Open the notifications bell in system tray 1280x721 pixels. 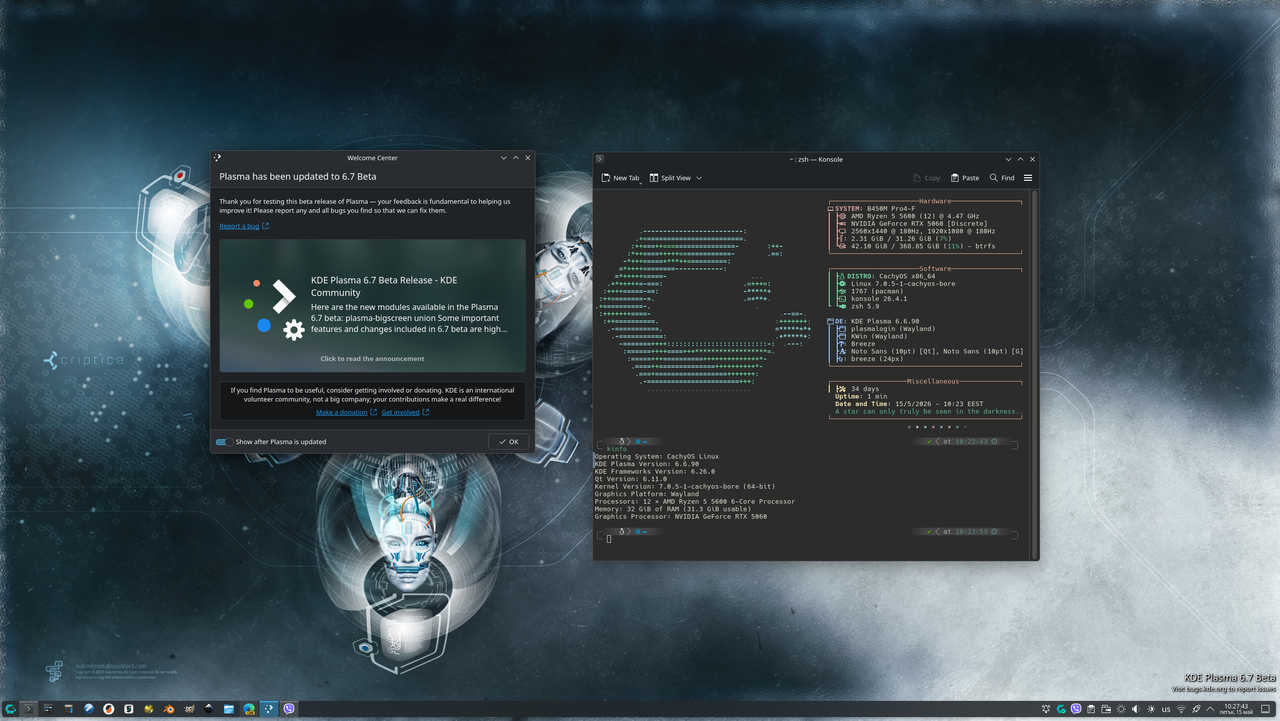[x=1046, y=709]
